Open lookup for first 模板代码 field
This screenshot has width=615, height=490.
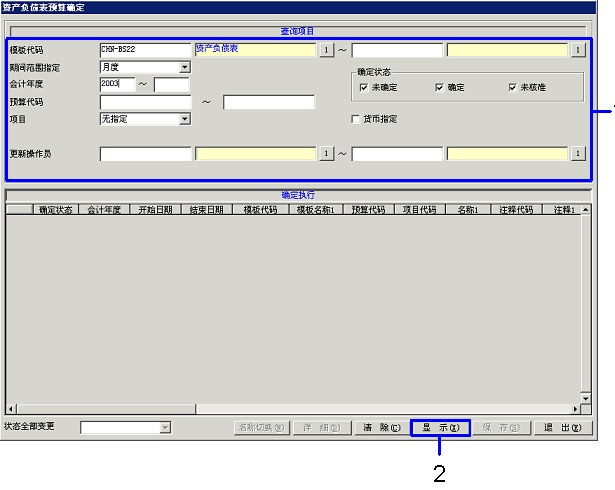(325, 49)
